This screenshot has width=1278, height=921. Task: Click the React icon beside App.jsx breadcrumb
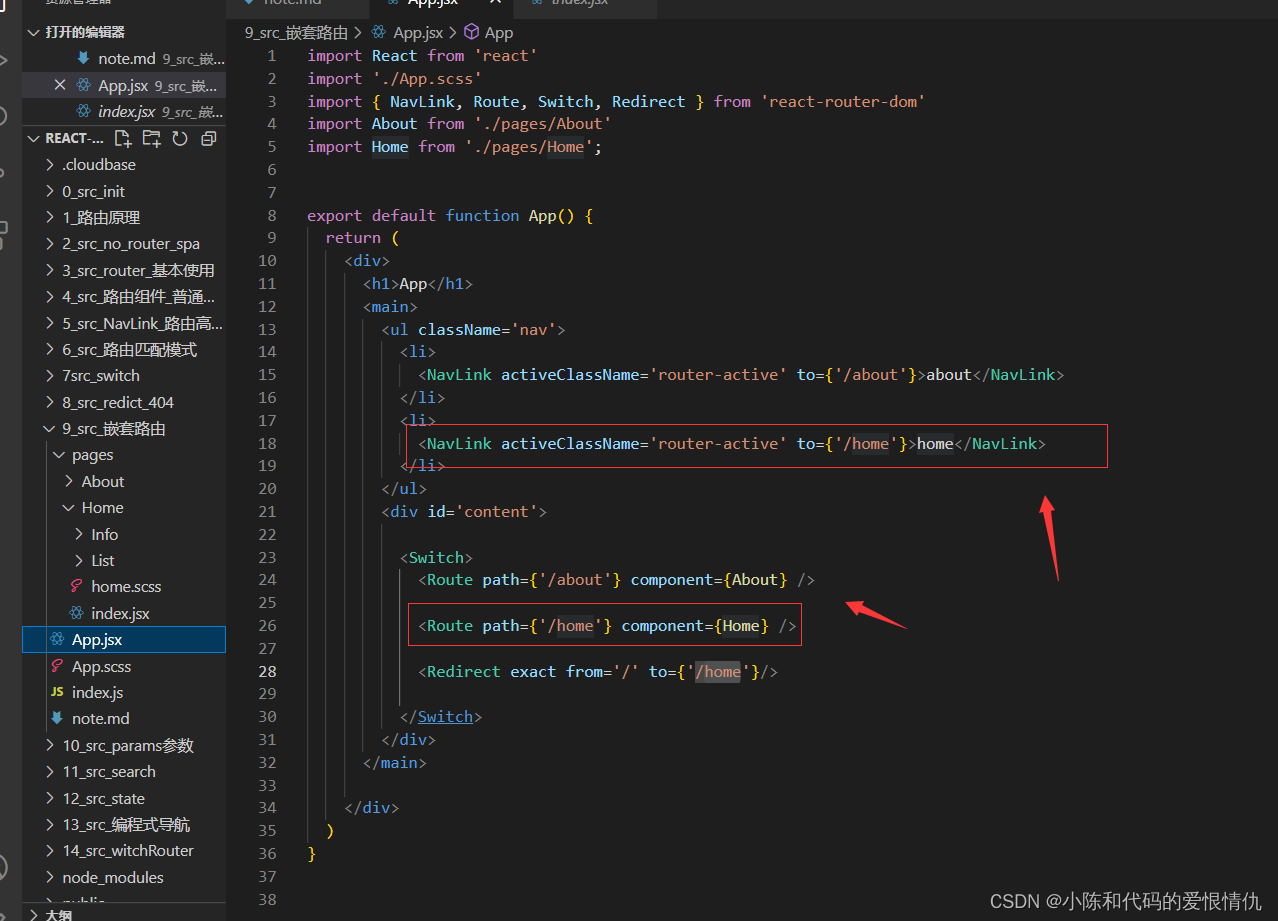pos(378,32)
